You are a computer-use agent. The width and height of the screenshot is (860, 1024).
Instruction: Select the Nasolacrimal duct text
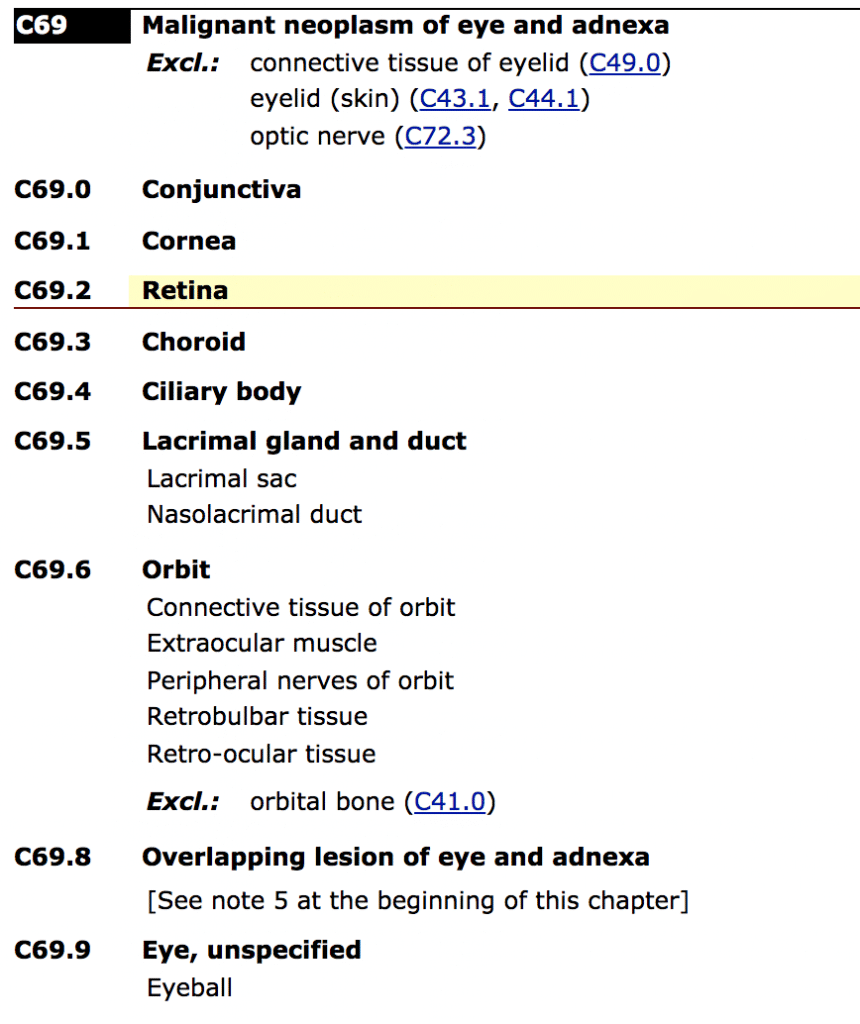(254, 515)
